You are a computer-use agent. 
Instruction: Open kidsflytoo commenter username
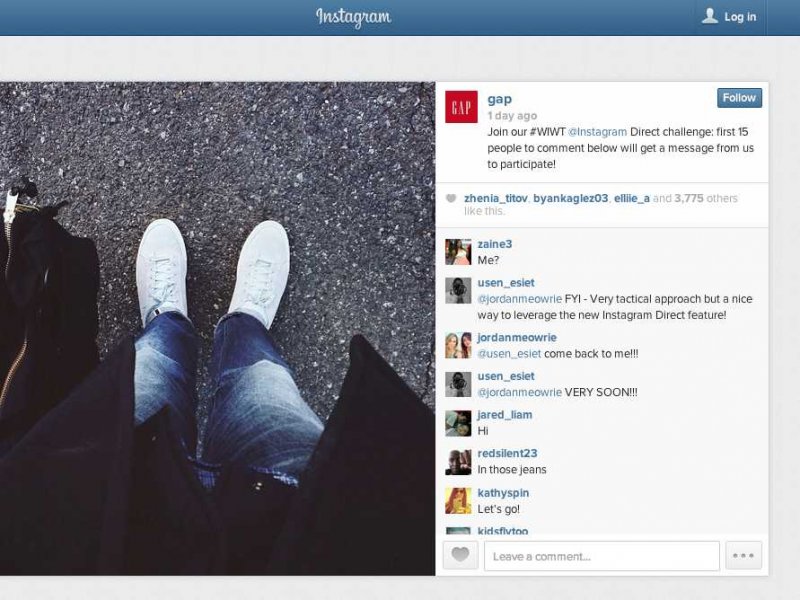(503, 531)
